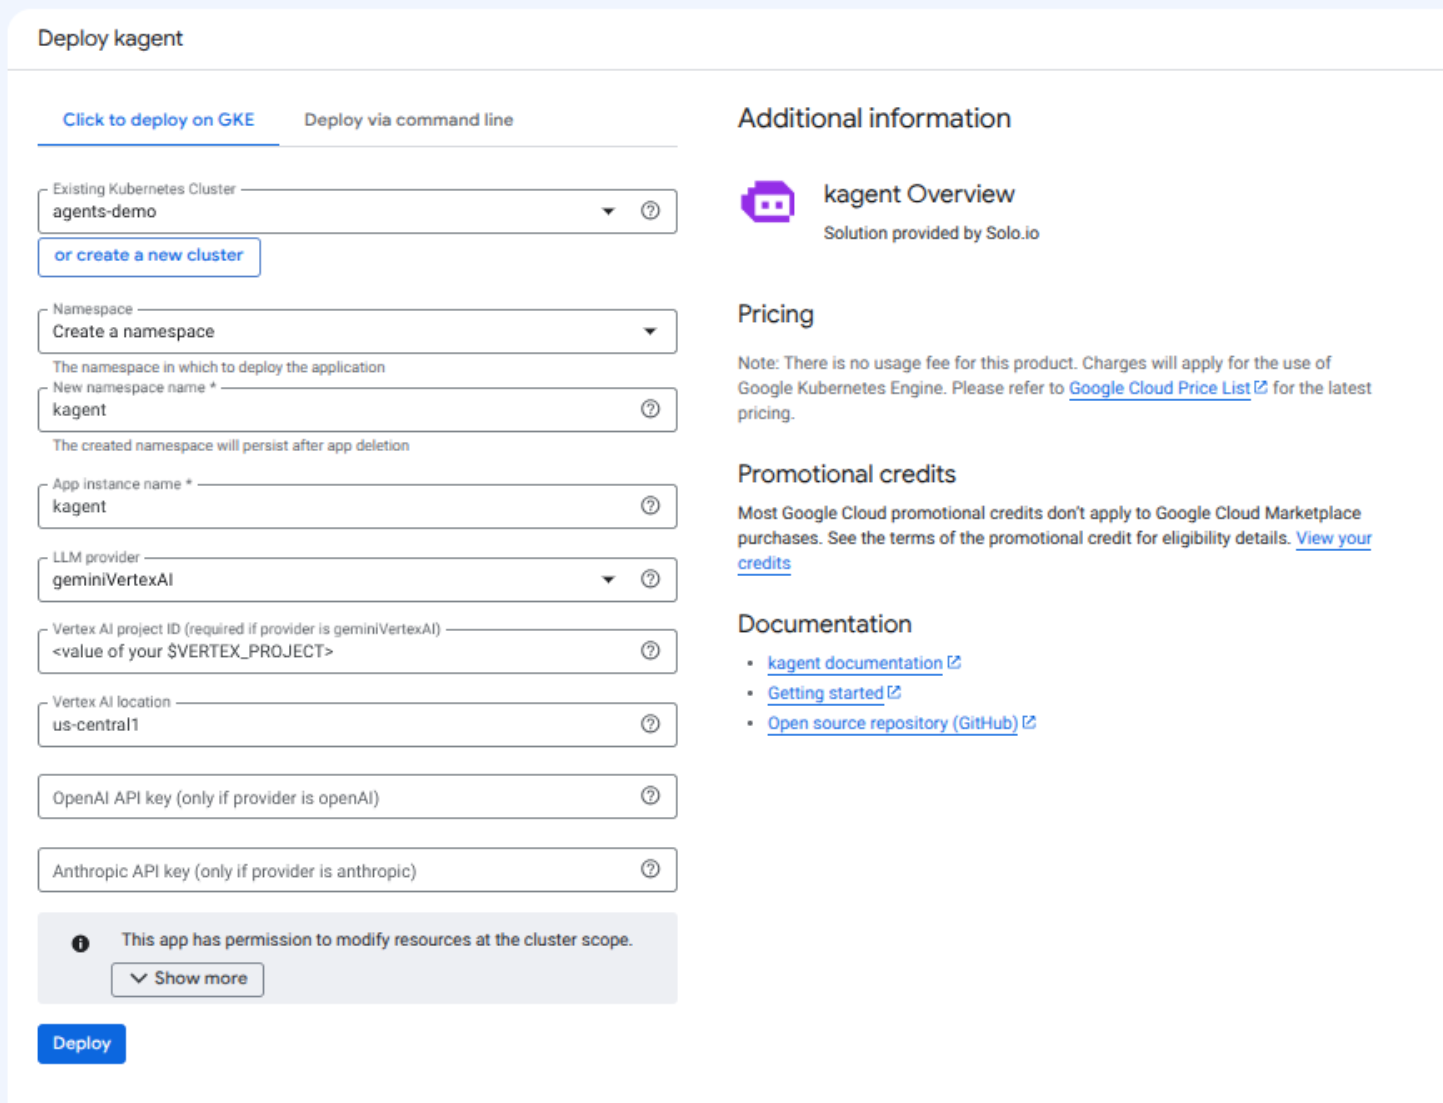
Task: Click the kagent purple robot logo
Action: [768, 202]
